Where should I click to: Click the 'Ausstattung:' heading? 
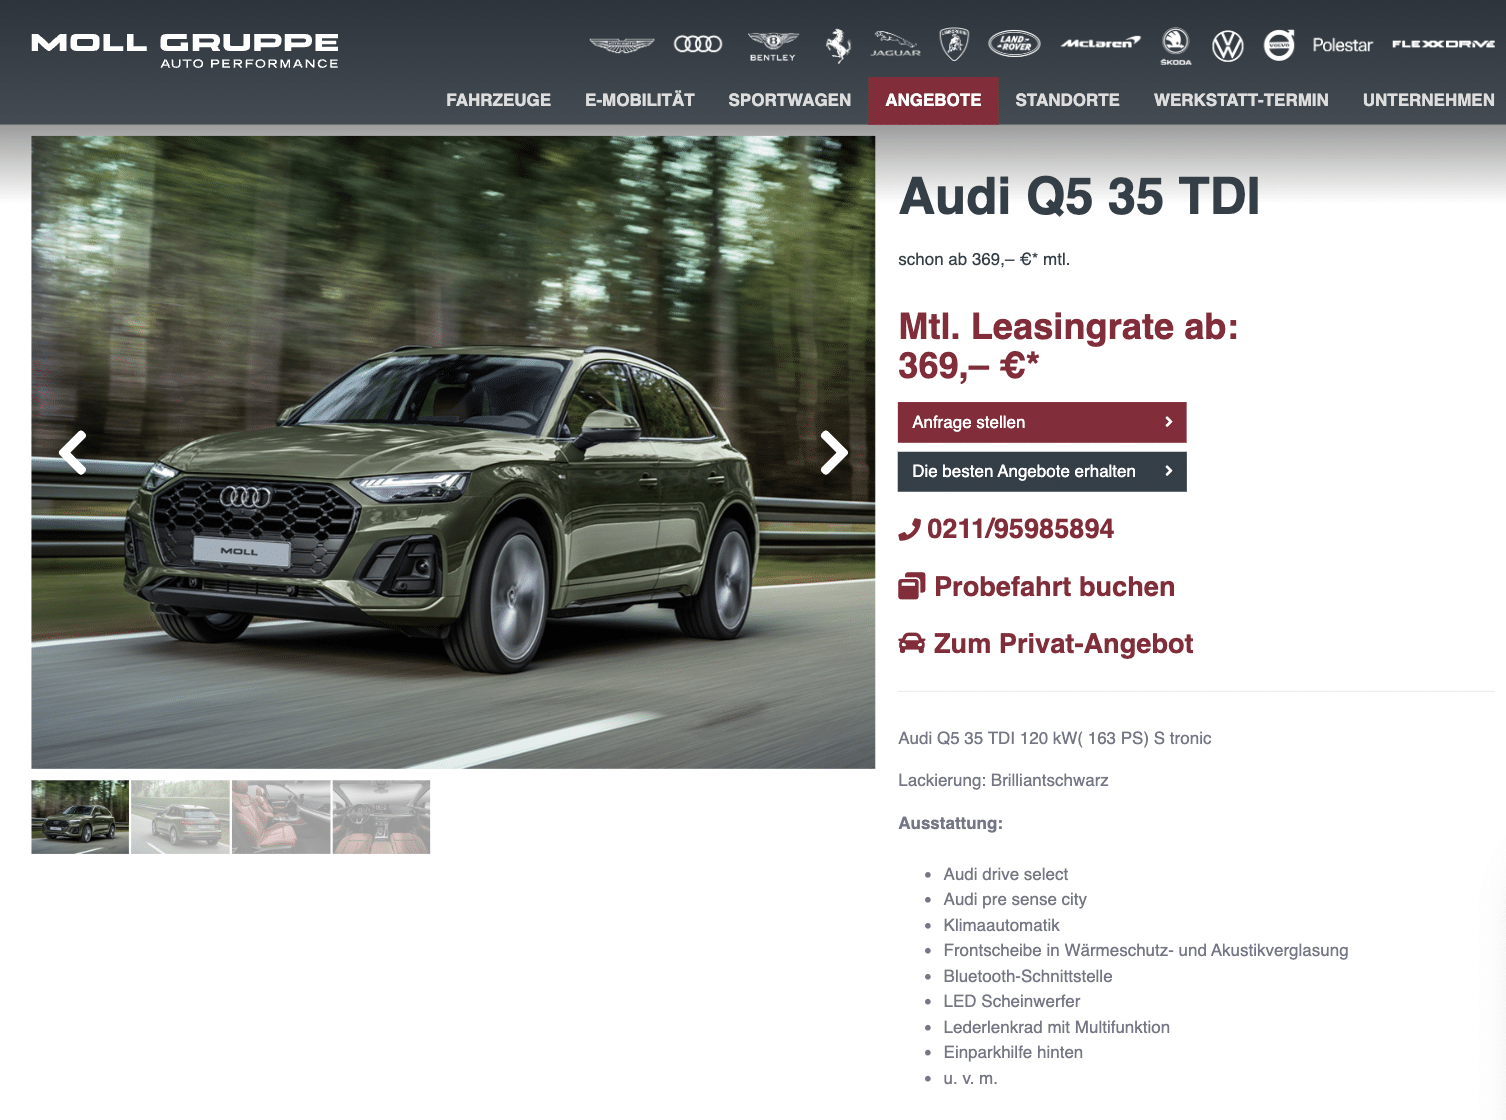[x=950, y=823]
